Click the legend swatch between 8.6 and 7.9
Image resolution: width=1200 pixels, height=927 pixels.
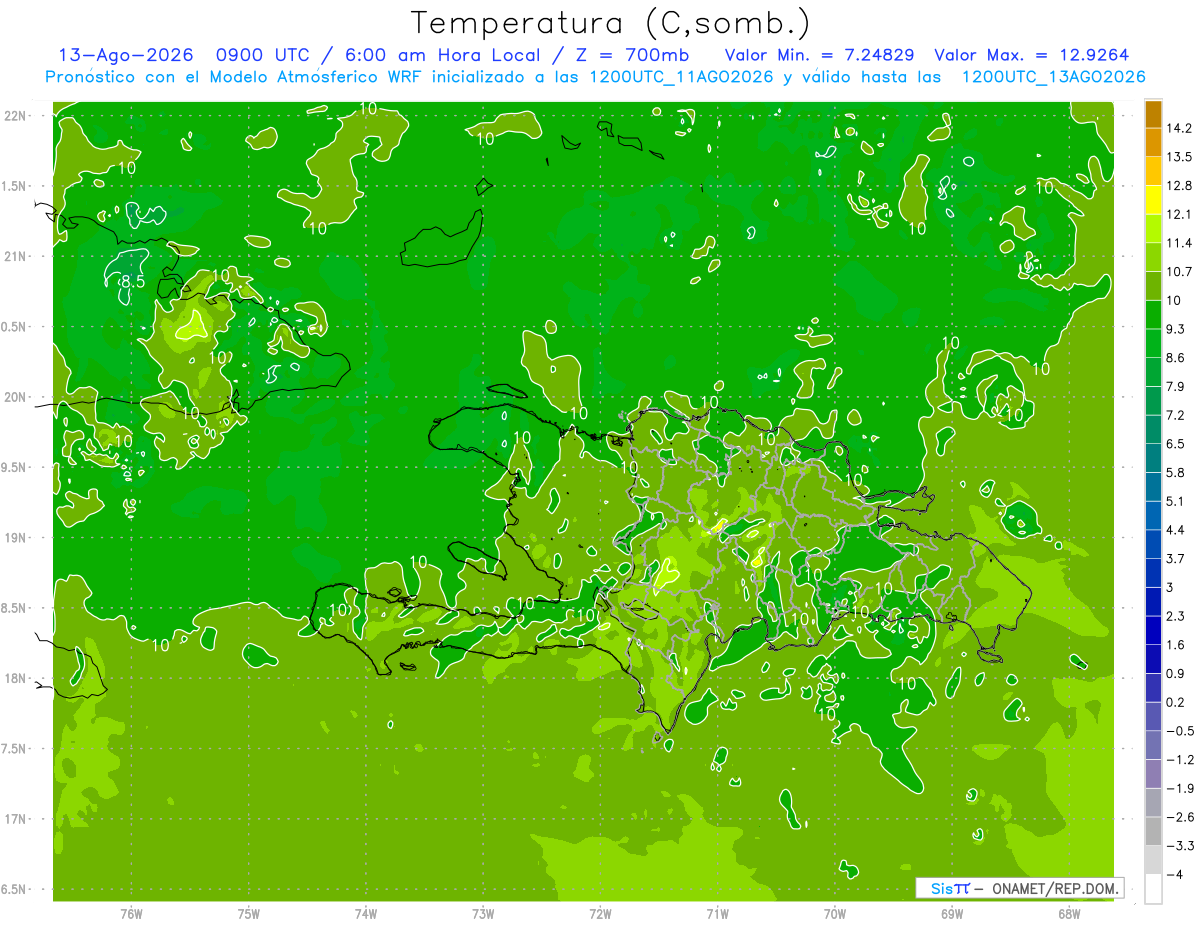(x=1153, y=372)
